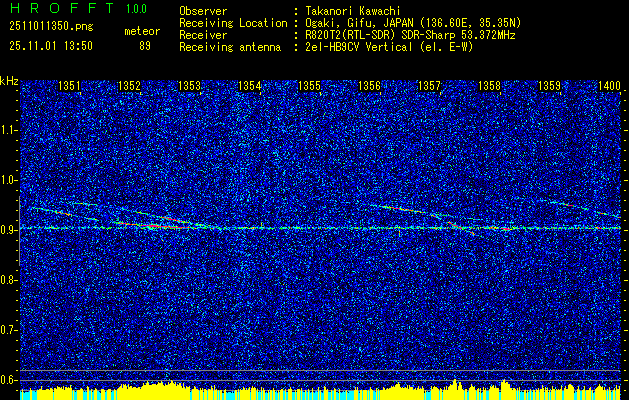The height and width of the screenshot is (400, 629).
Task: Click the file name 2511011350.png
Action: click(x=51, y=27)
